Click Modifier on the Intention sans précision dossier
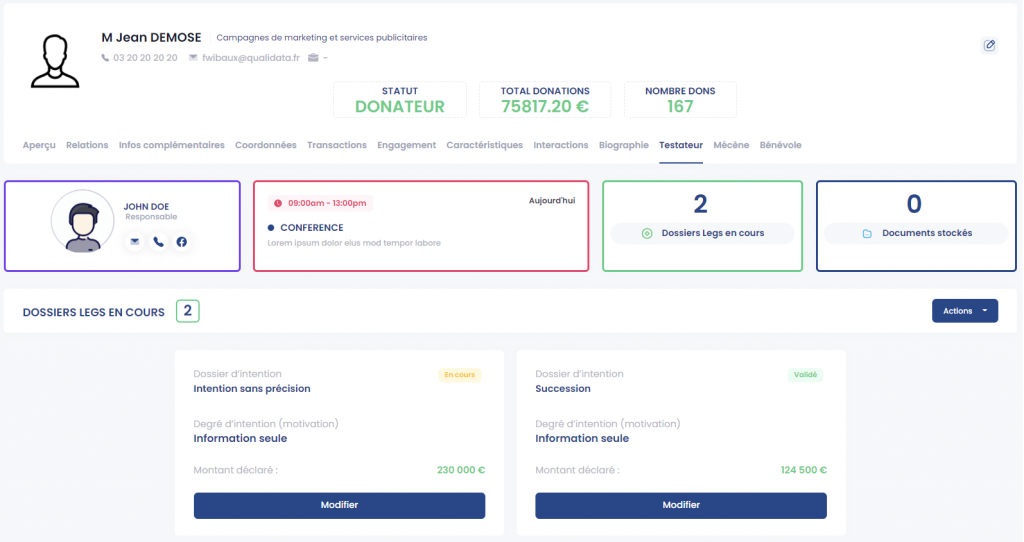This screenshot has height=542, width=1024. pos(339,505)
